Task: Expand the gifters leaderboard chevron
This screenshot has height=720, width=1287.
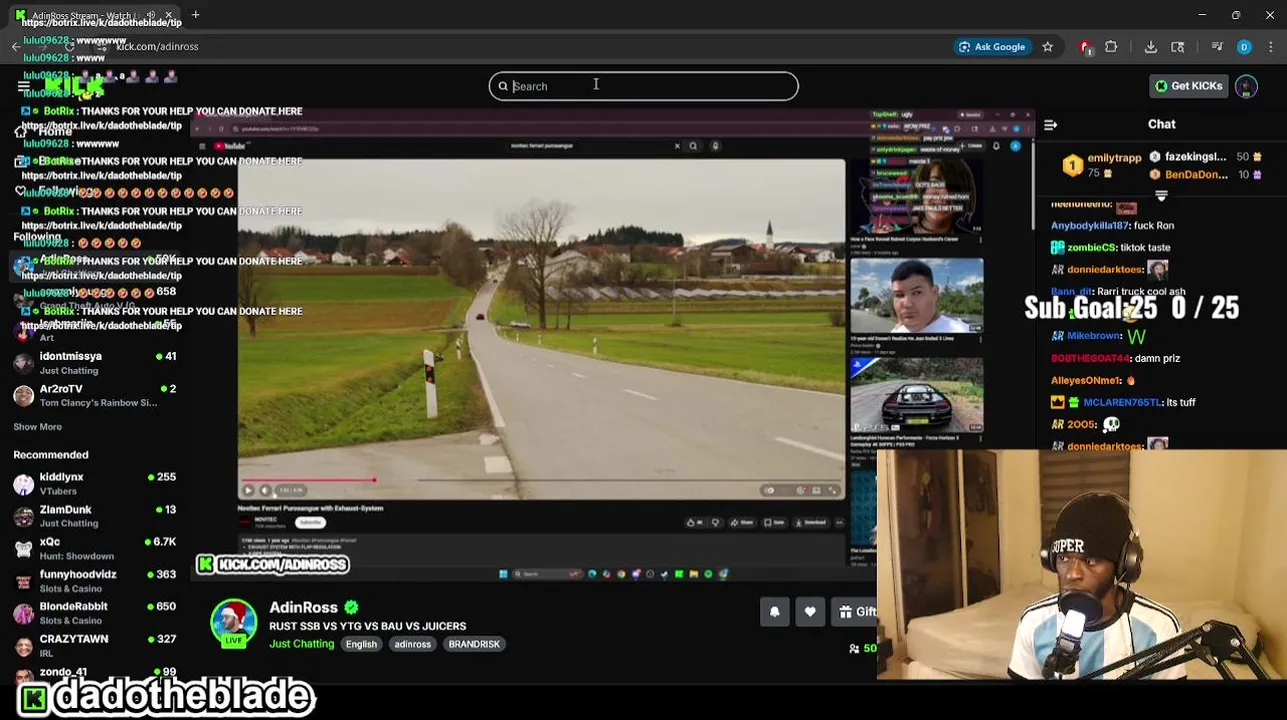Action: click(1161, 196)
